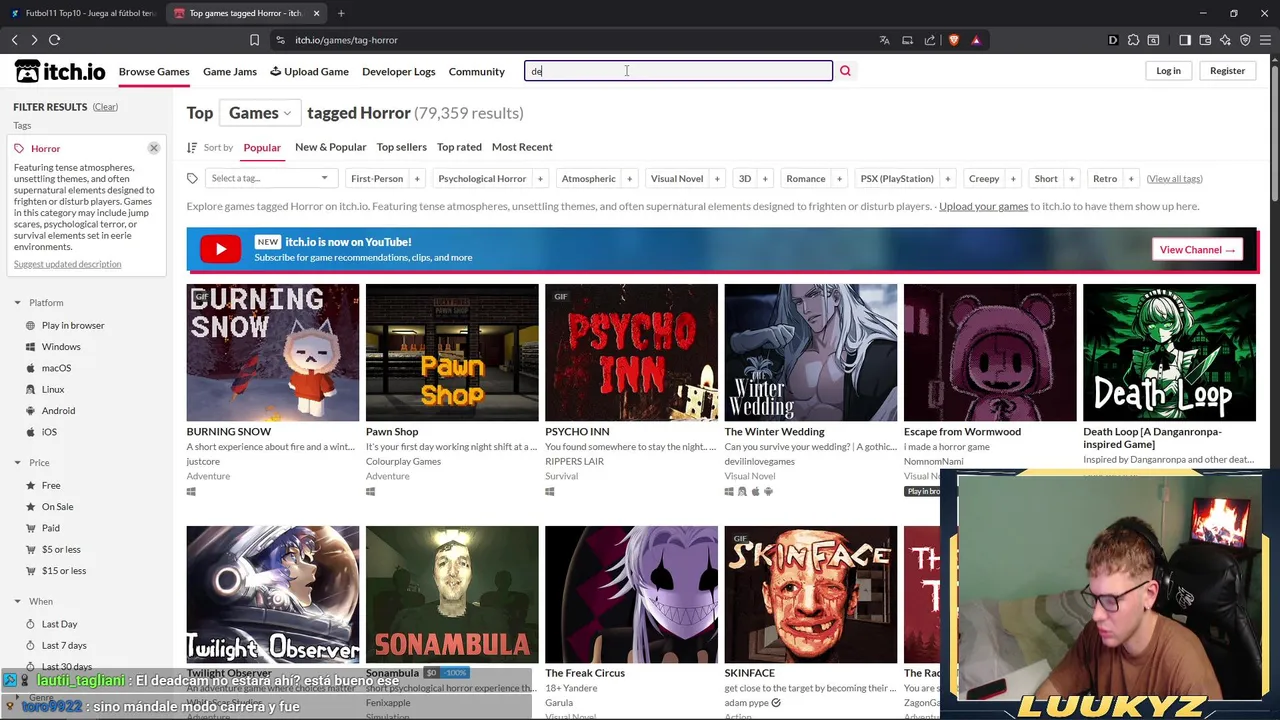Viewport: 1280px width, 720px height.
Task: Add First-Person tag with plus
Action: pos(417,179)
